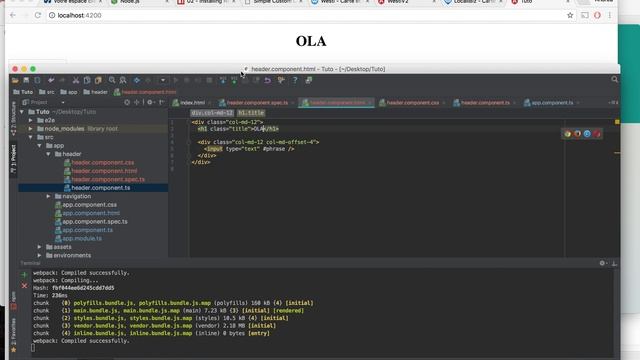Click the Search Everywhere magnifier icon
The height and width of the screenshot is (360, 640).
pyautogui.click(x=614, y=80)
